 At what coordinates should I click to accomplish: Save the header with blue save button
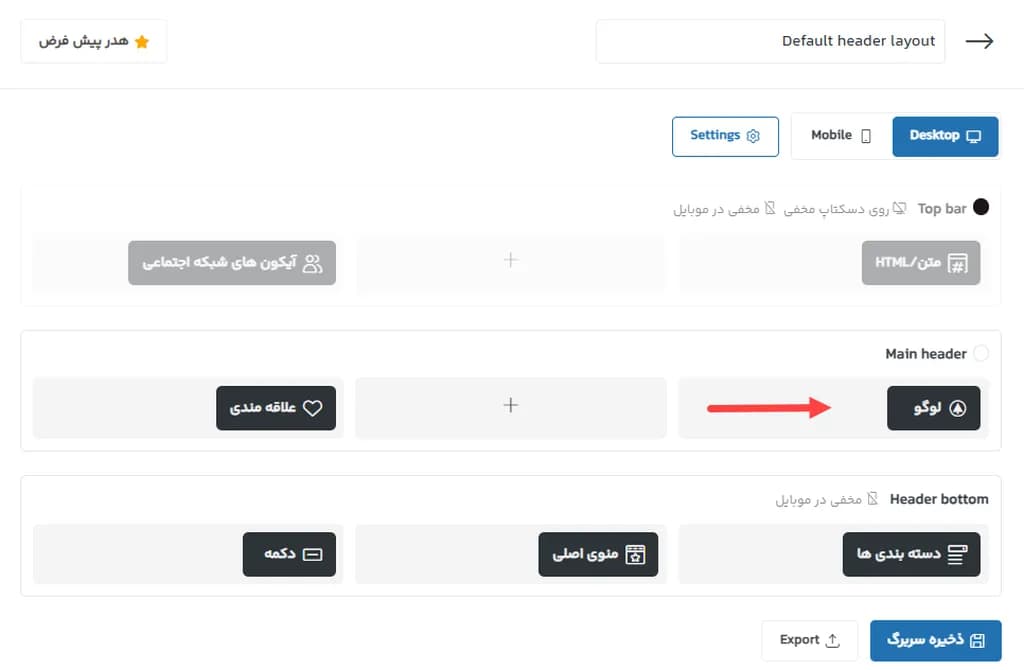pyautogui.click(x=935, y=641)
